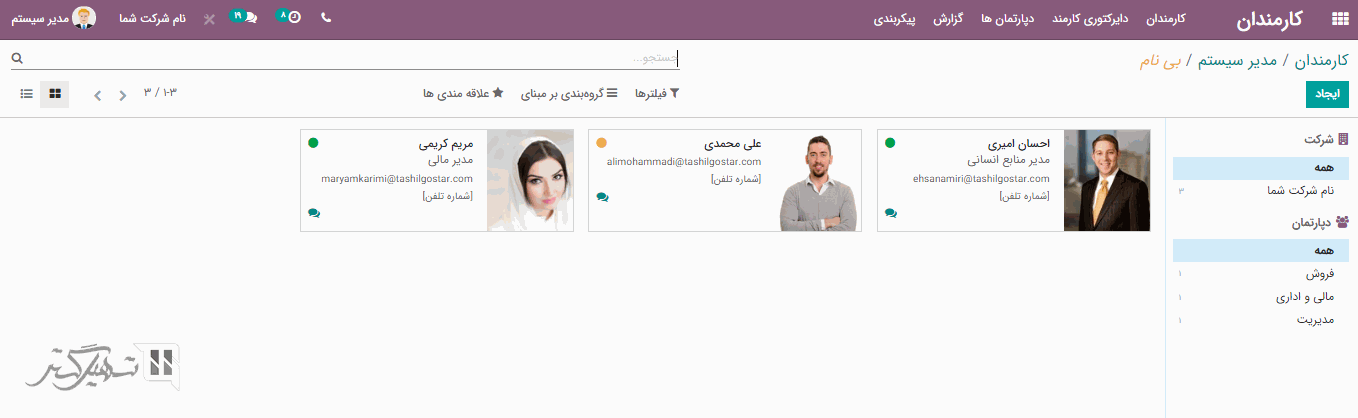Screen dimensions: 1358x418
Task: Open the apps grid menu icon
Action: 1339,19
